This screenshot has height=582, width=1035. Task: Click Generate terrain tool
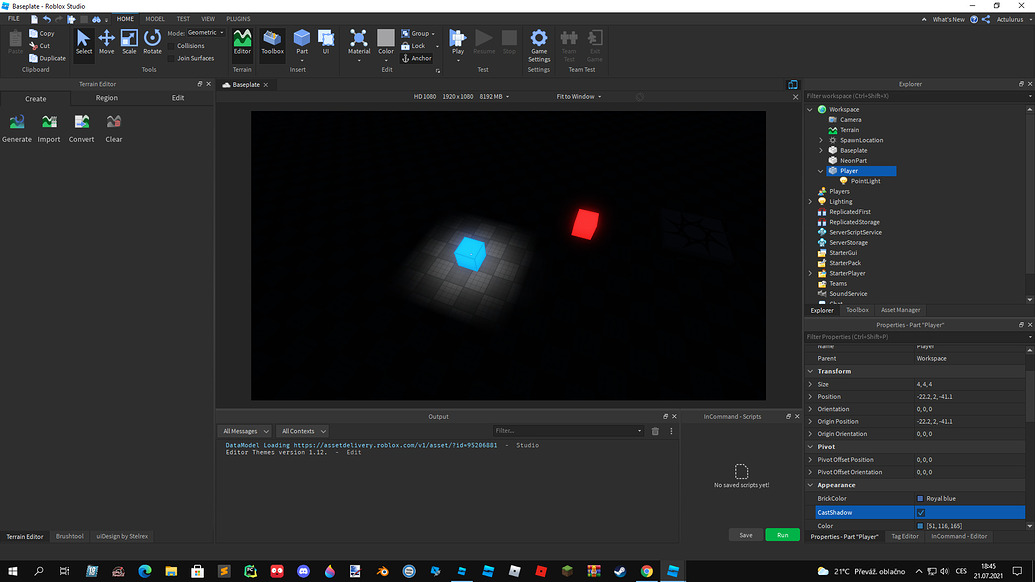pyautogui.click(x=17, y=129)
